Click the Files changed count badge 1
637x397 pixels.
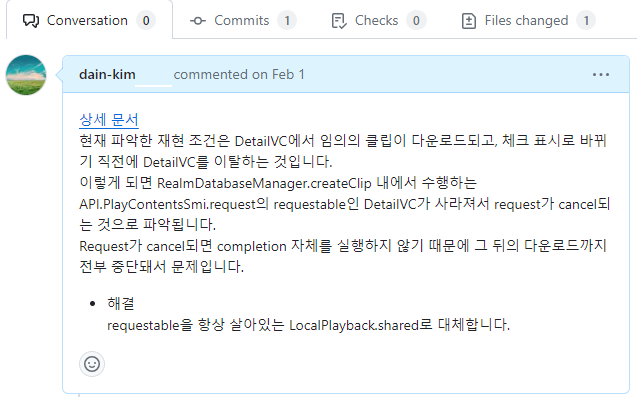[x=586, y=21]
